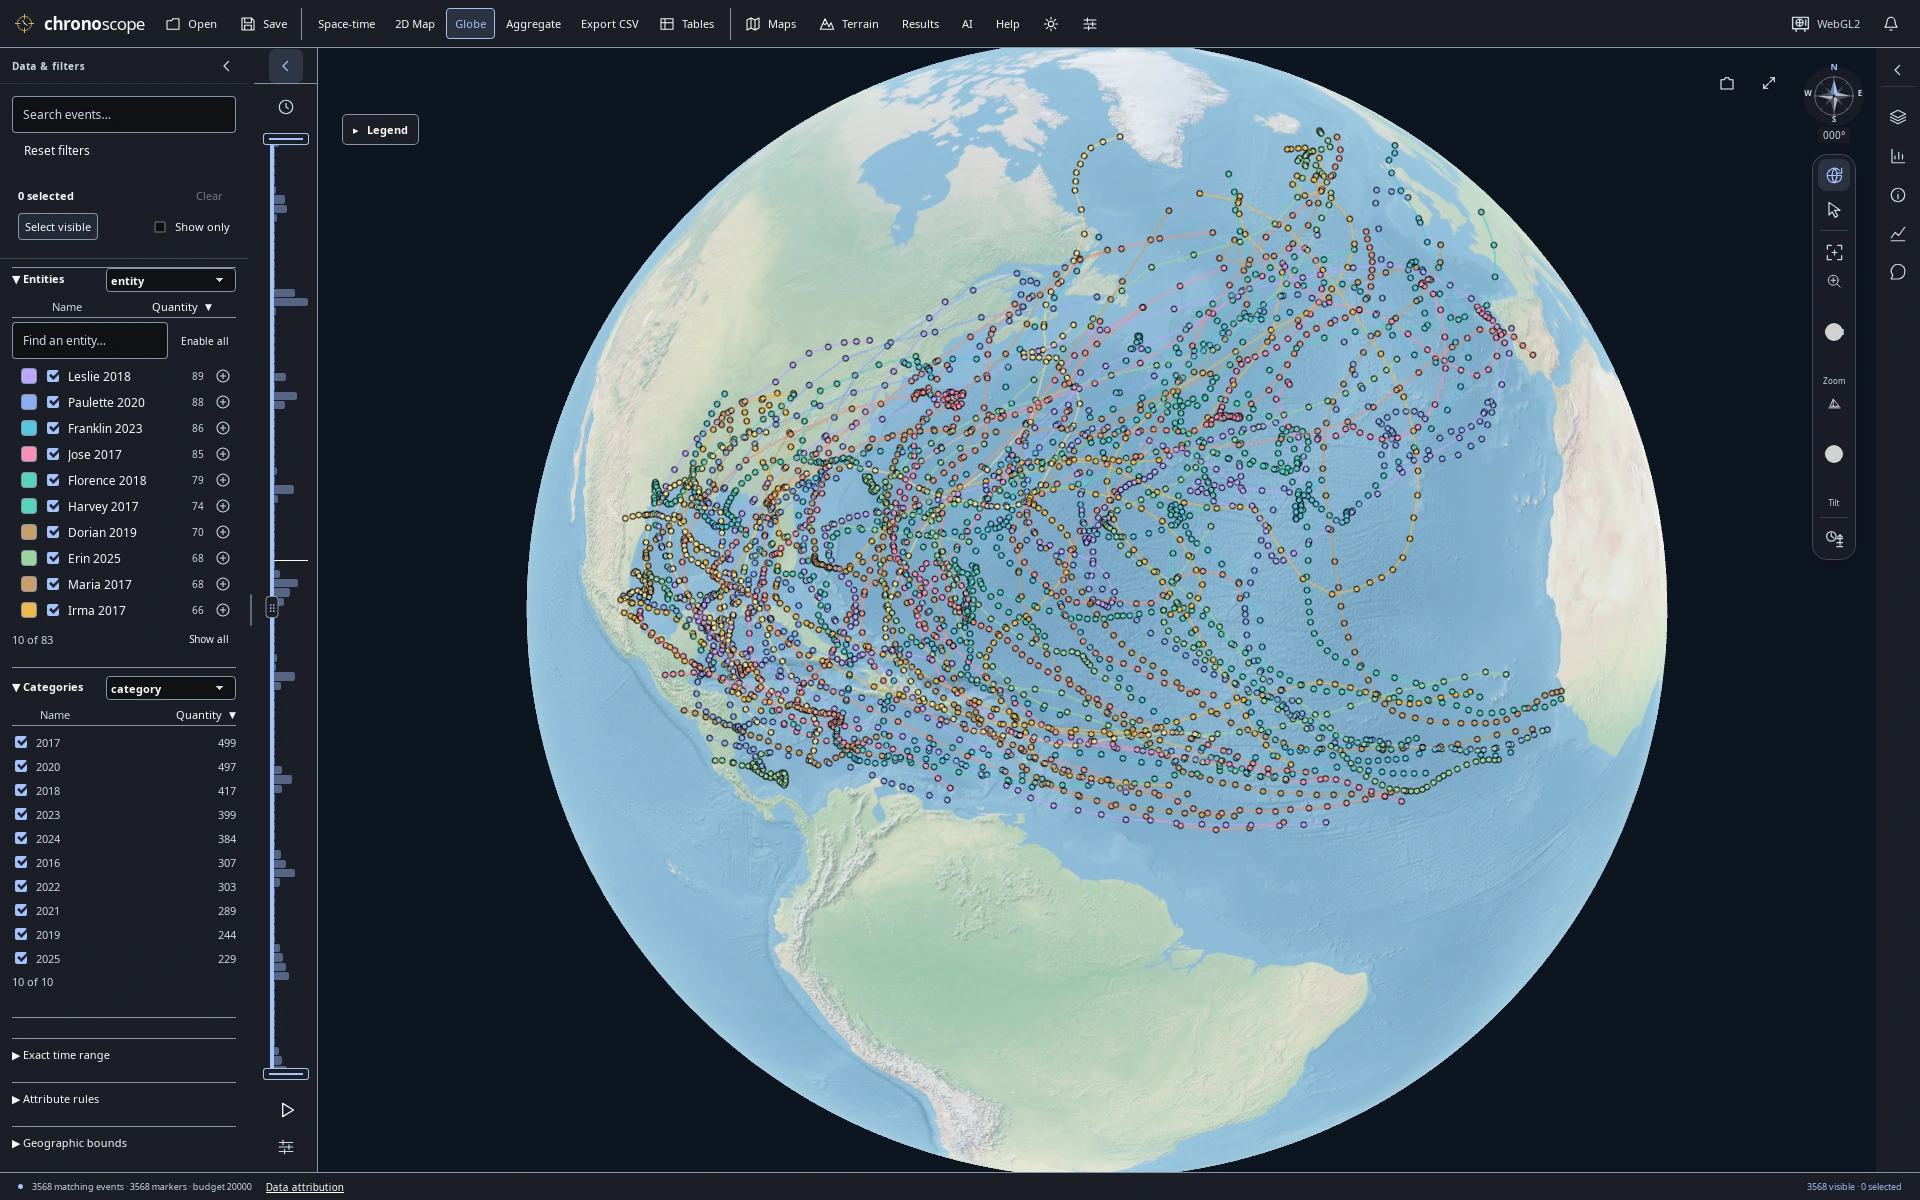
Task: Uncheck the 2017 category checkbox
Action: point(21,742)
